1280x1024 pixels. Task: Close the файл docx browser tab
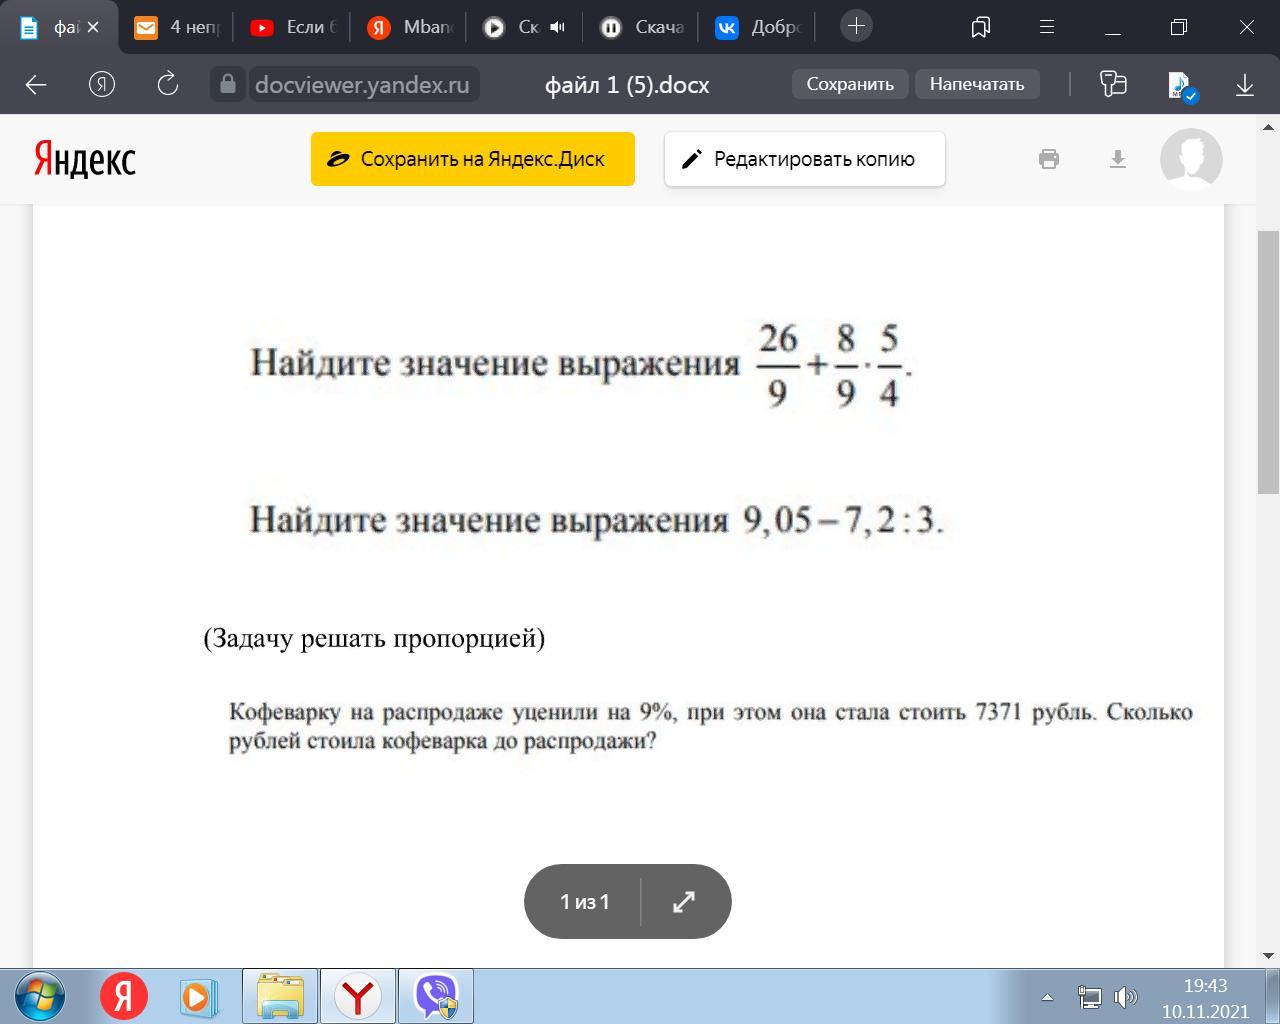[x=93, y=27]
